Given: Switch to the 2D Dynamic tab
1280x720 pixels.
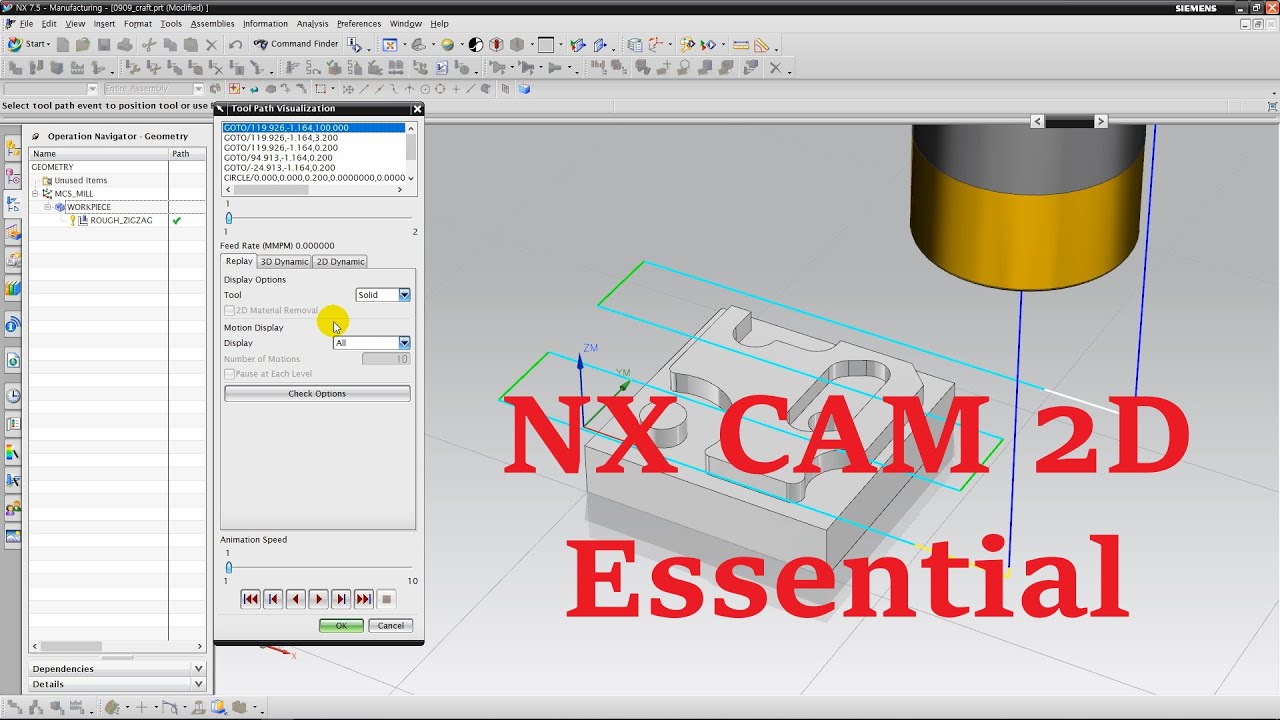Looking at the screenshot, I should point(340,262).
